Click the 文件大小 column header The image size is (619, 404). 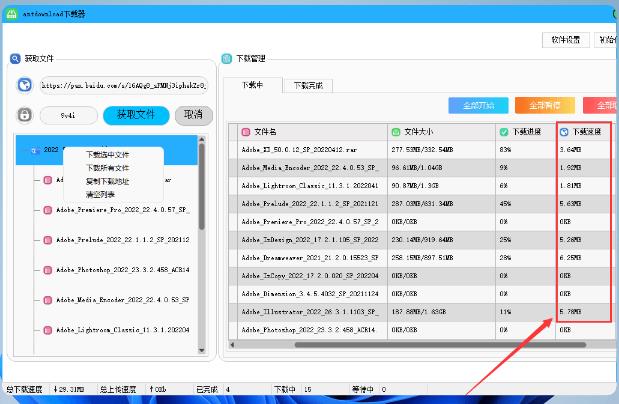coord(441,132)
